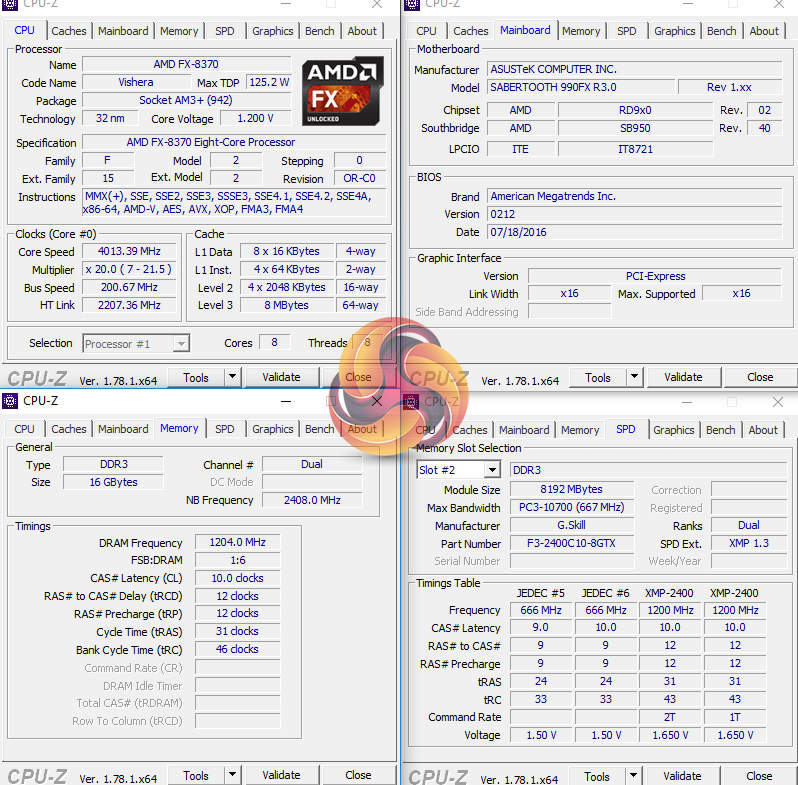The height and width of the screenshot is (785, 798).
Task: Open Memory tab in CPU window
Action: (179, 31)
